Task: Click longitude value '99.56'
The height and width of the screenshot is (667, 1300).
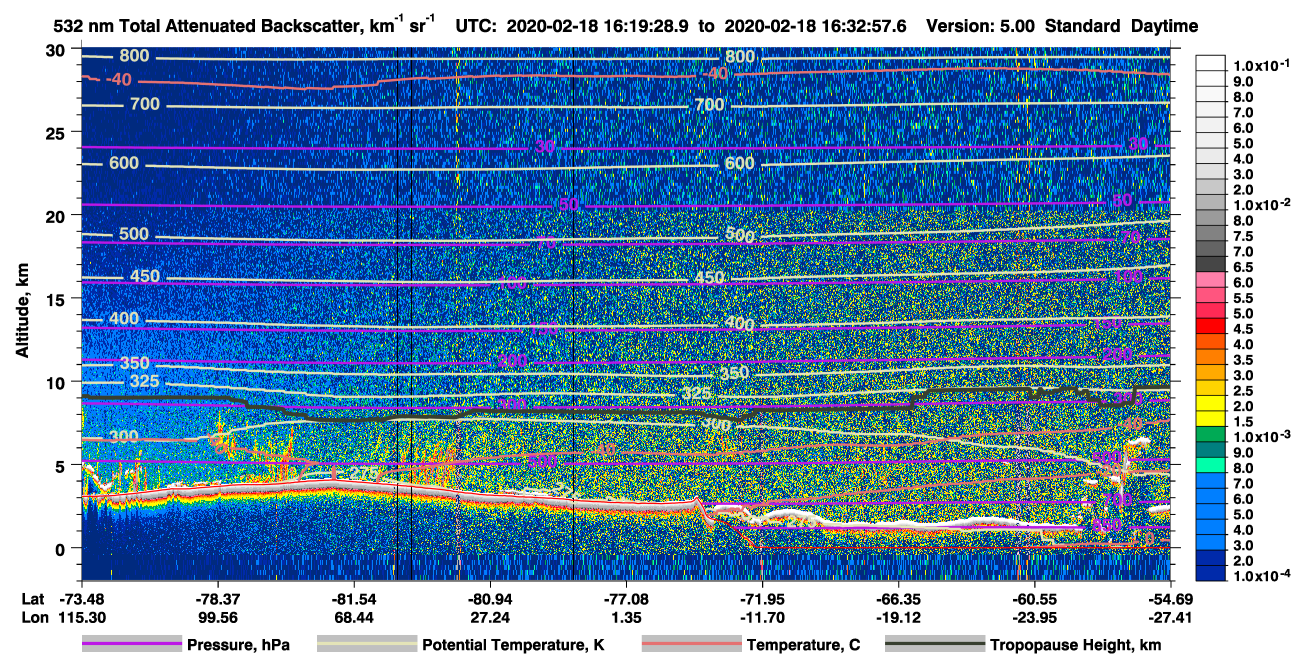Action: 217,617
